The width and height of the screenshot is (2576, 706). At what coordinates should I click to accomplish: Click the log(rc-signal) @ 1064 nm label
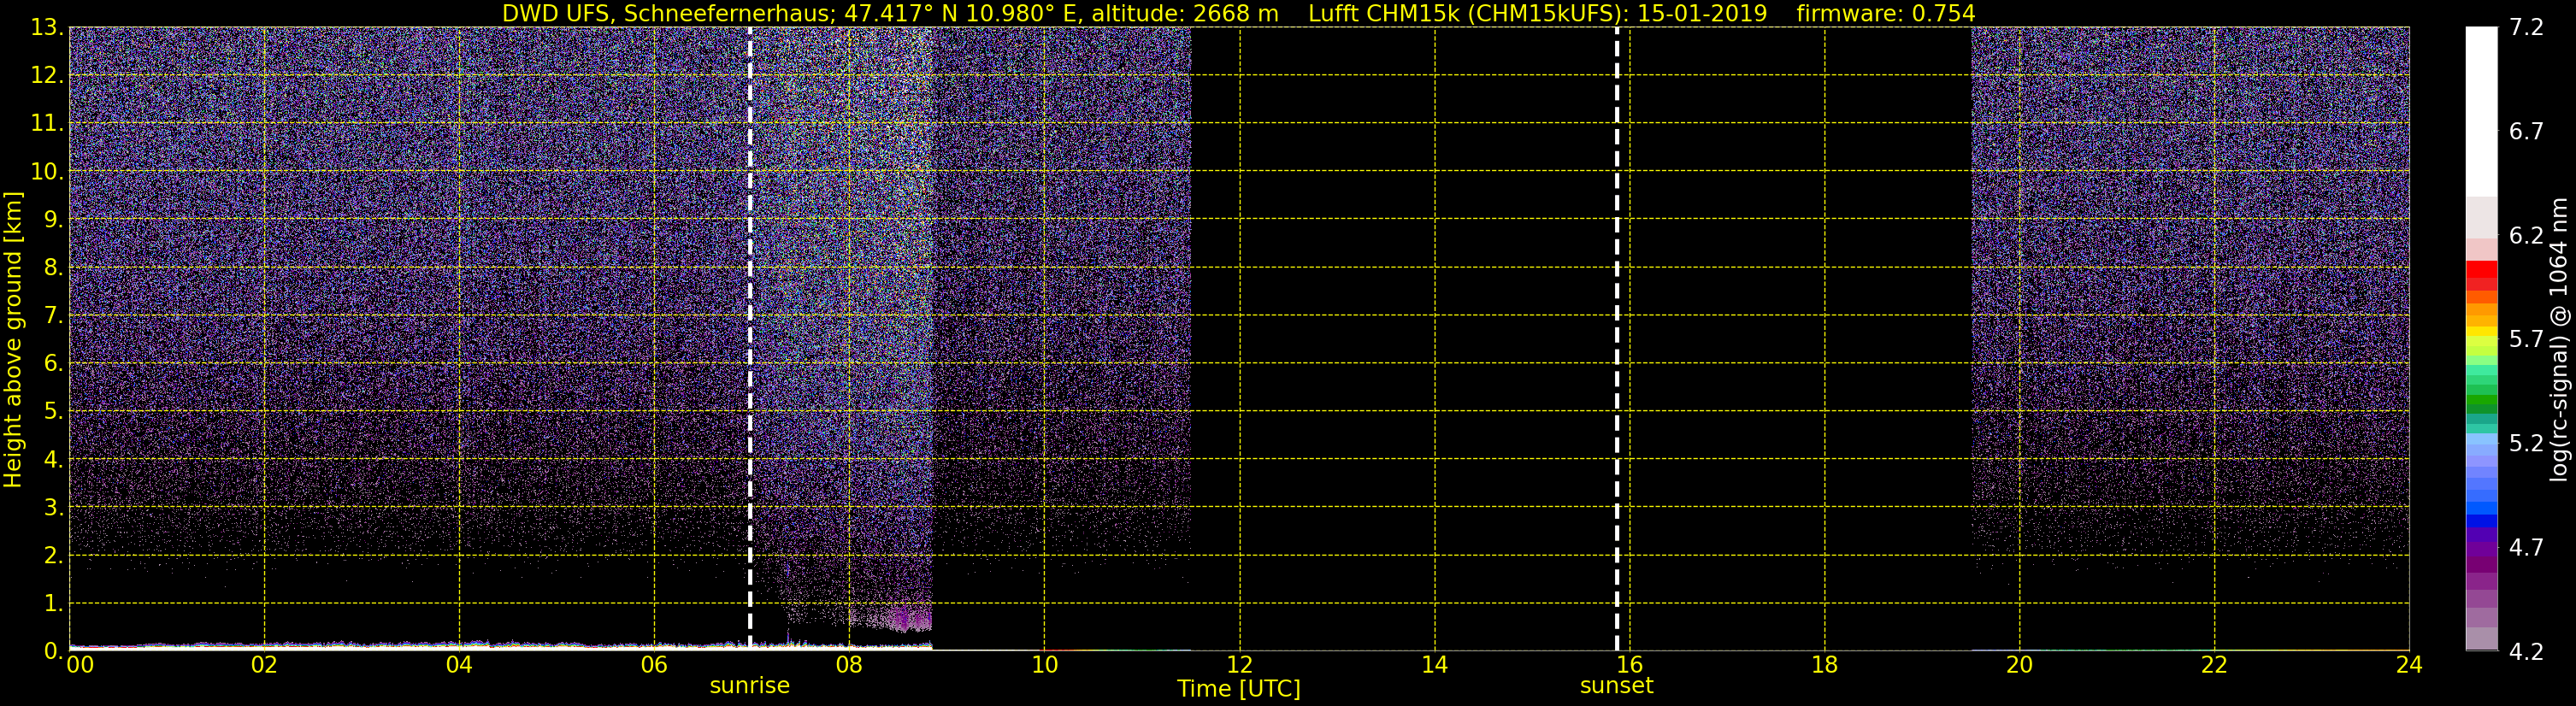click(2558, 339)
